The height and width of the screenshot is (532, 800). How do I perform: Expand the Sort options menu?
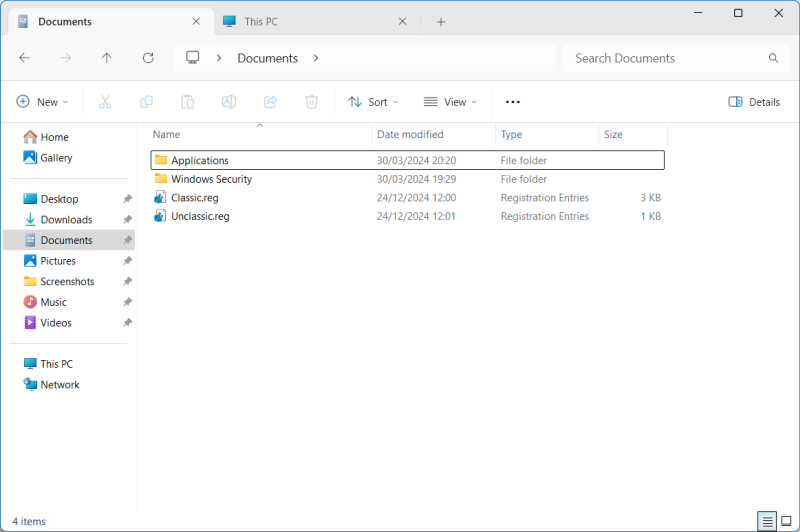click(373, 102)
